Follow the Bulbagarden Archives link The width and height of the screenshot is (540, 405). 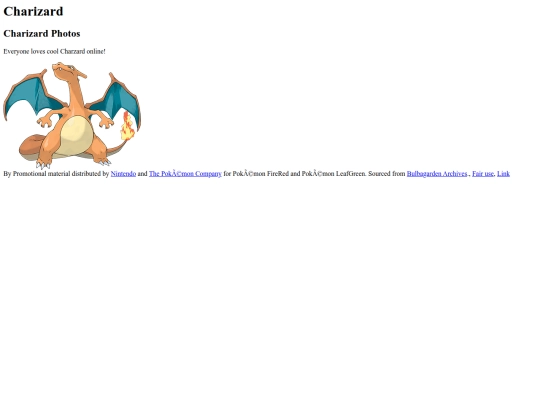(x=437, y=174)
